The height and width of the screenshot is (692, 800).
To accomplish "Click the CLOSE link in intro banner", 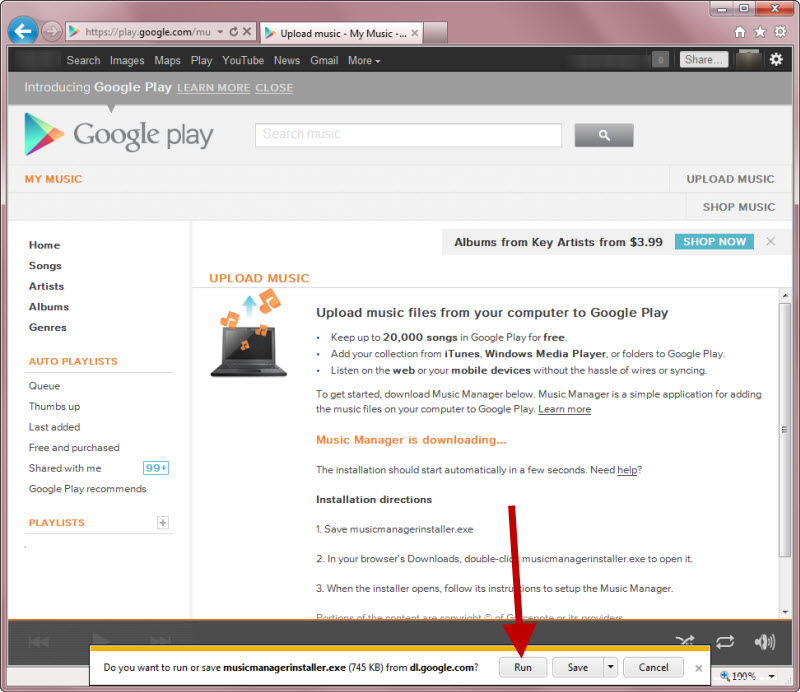I will (x=274, y=88).
